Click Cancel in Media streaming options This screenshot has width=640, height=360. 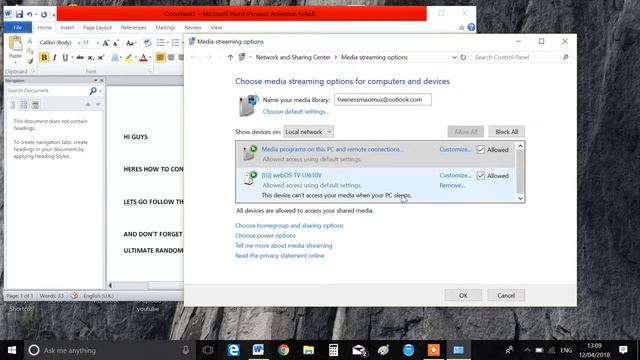[506, 296]
